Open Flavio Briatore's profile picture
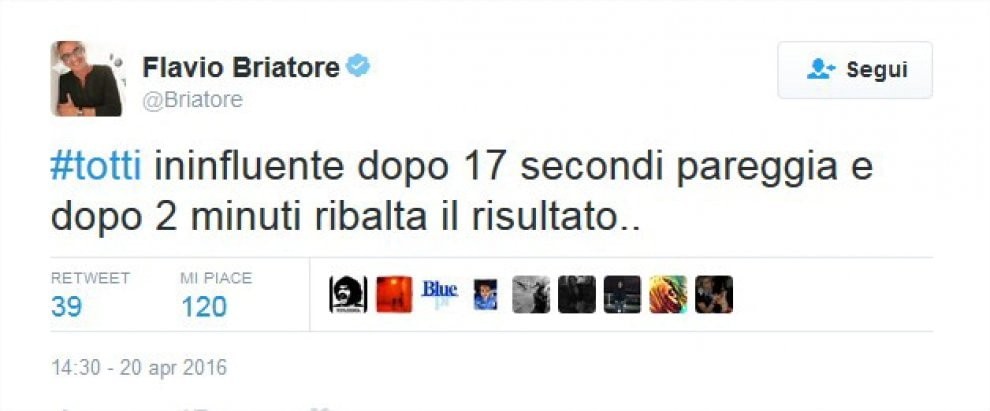This screenshot has width=990, height=411. [x=86, y=78]
